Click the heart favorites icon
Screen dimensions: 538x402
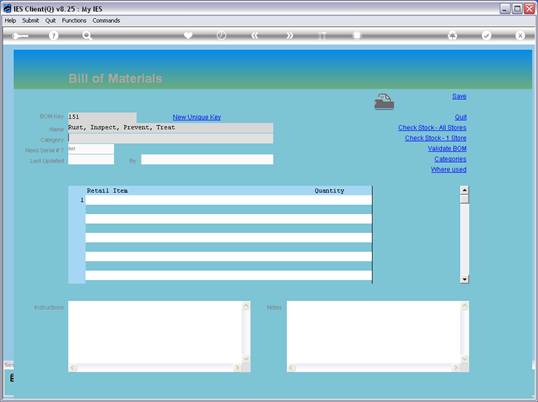click(188, 35)
